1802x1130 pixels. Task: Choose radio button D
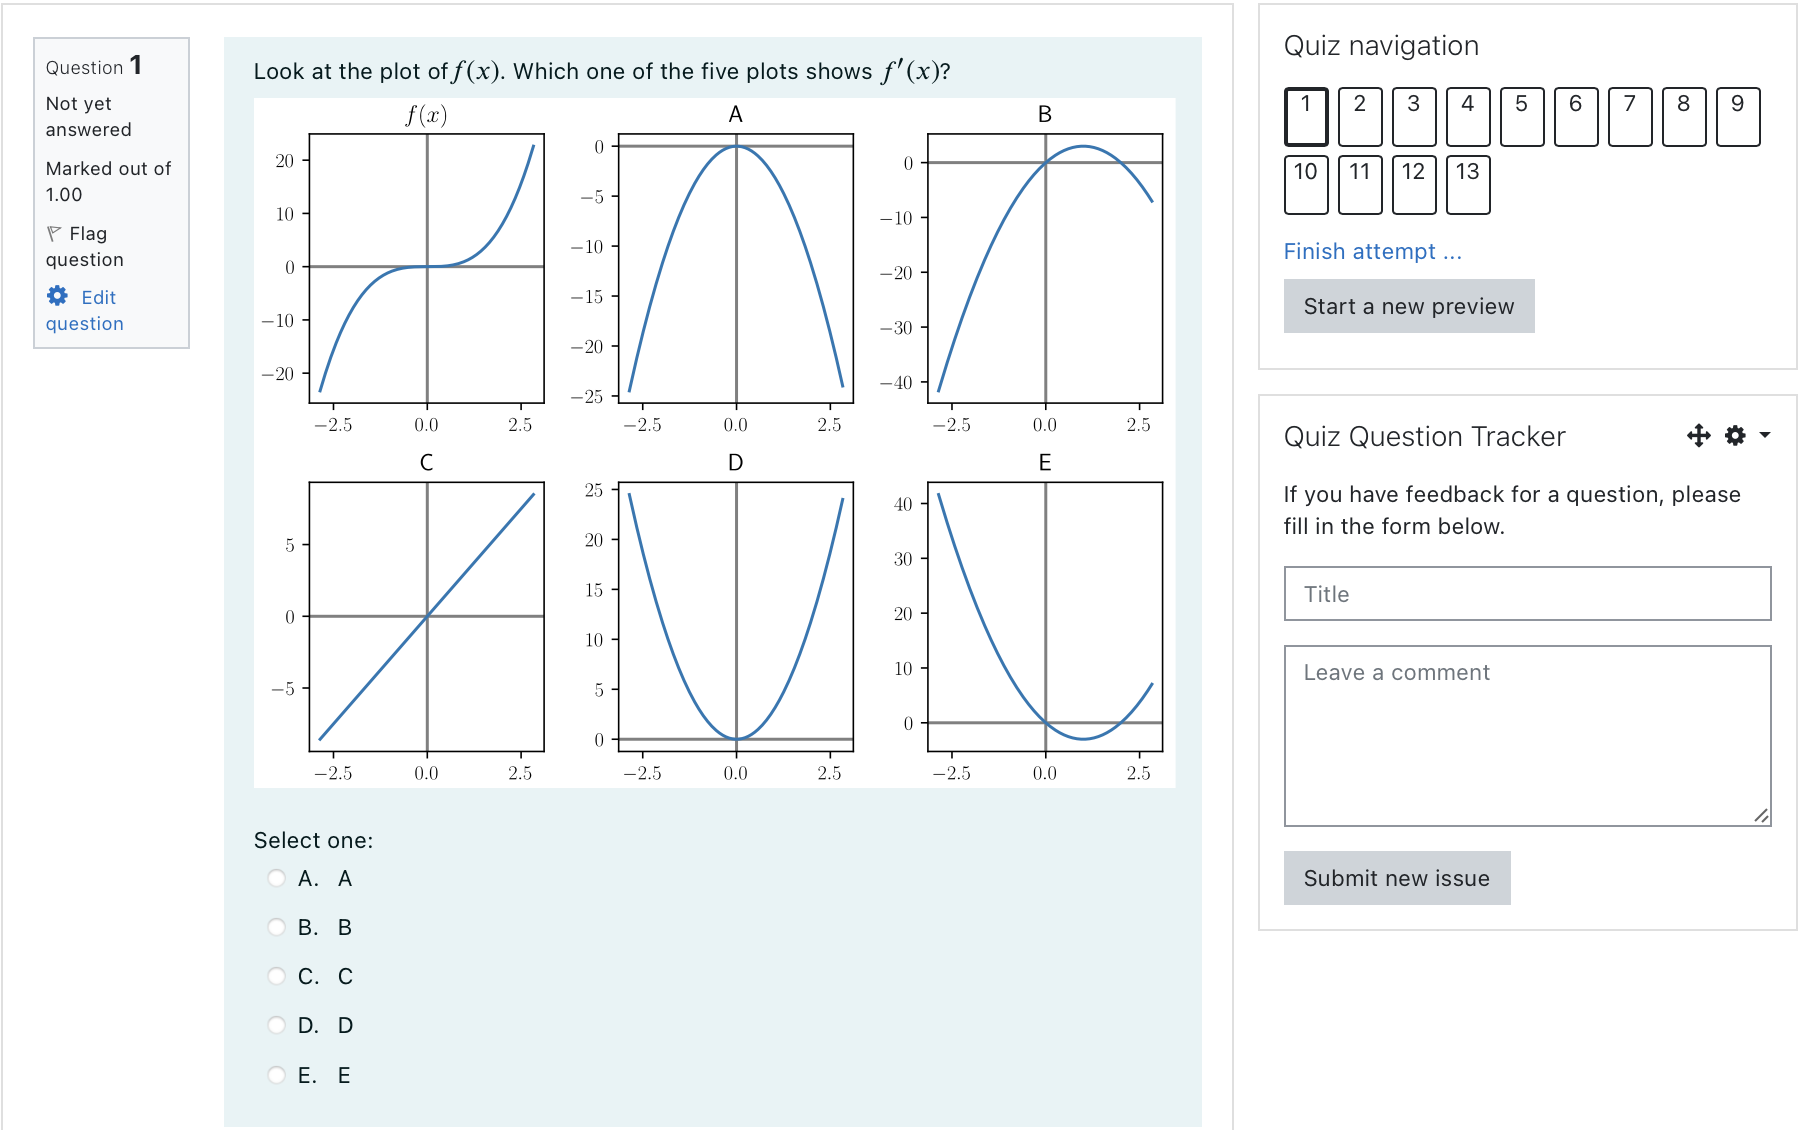(277, 1025)
